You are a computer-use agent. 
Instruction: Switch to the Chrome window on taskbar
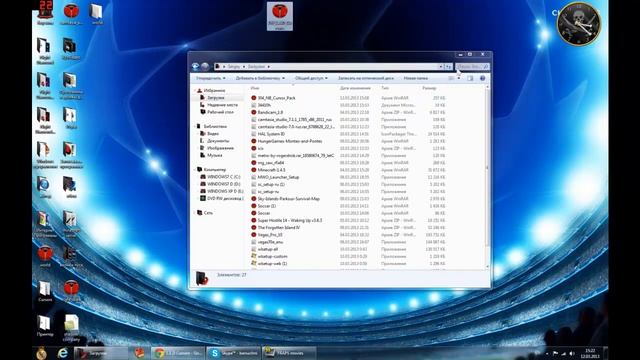coord(178,353)
